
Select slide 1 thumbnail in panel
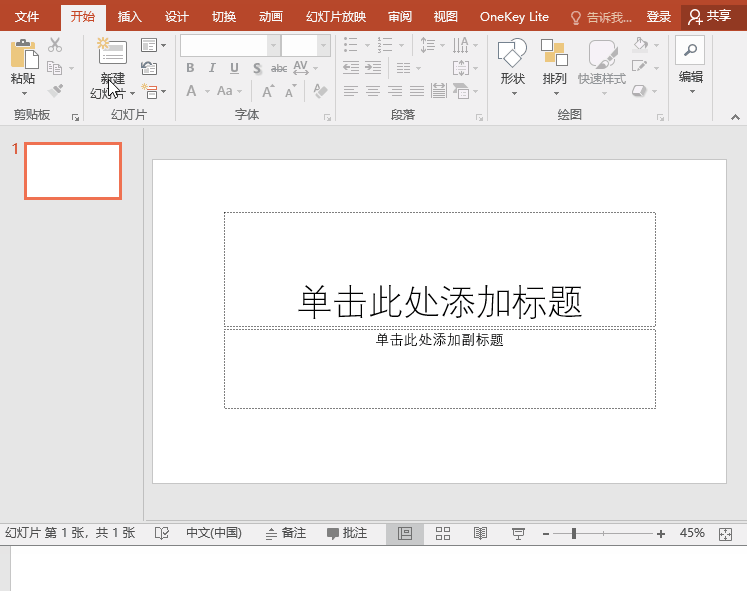(73, 171)
